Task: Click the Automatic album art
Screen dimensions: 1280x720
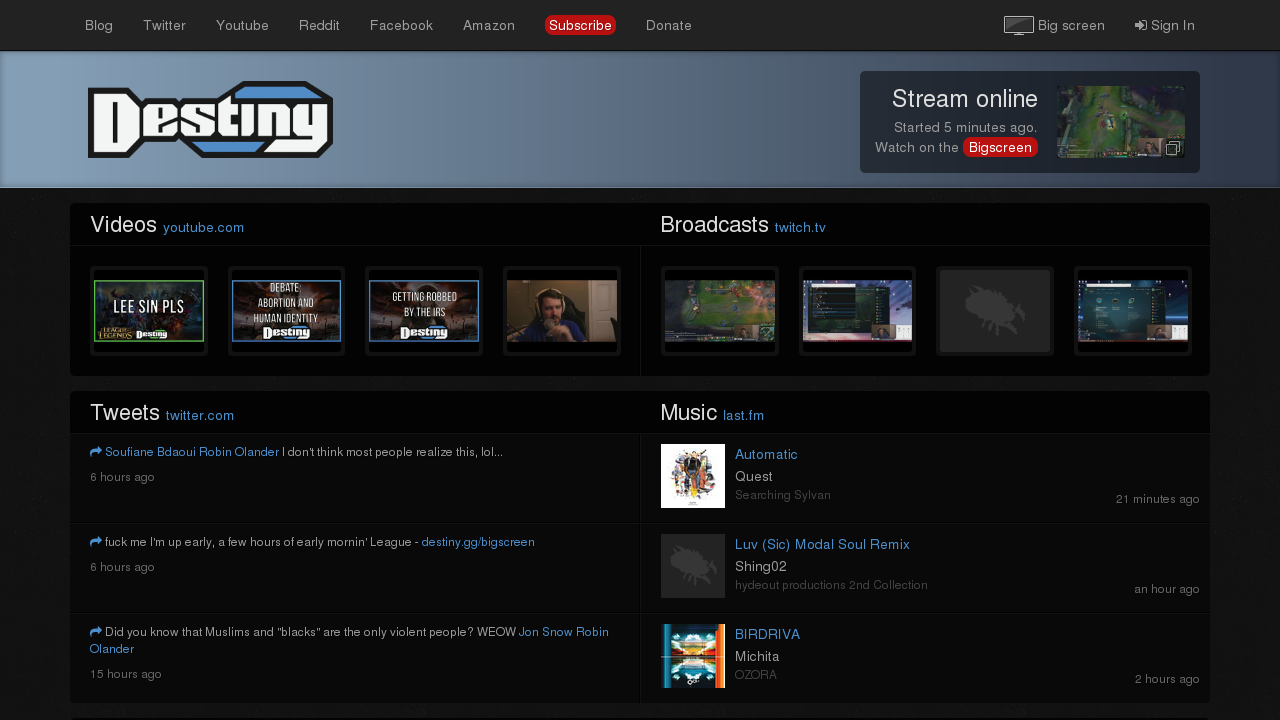Action: point(693,476)
